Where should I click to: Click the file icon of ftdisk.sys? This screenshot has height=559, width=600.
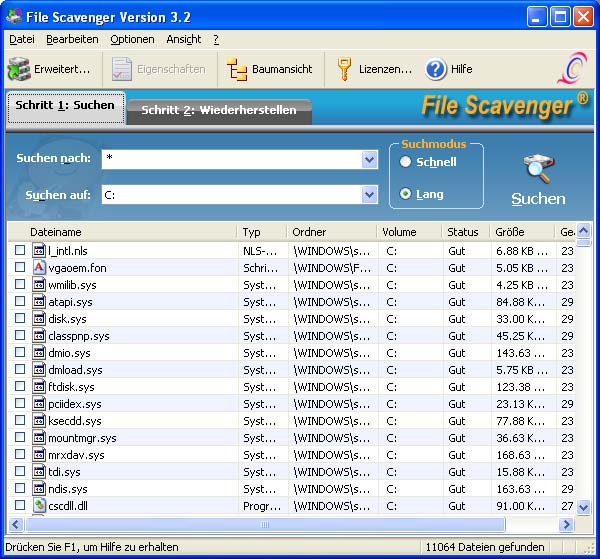pos(39,386)
